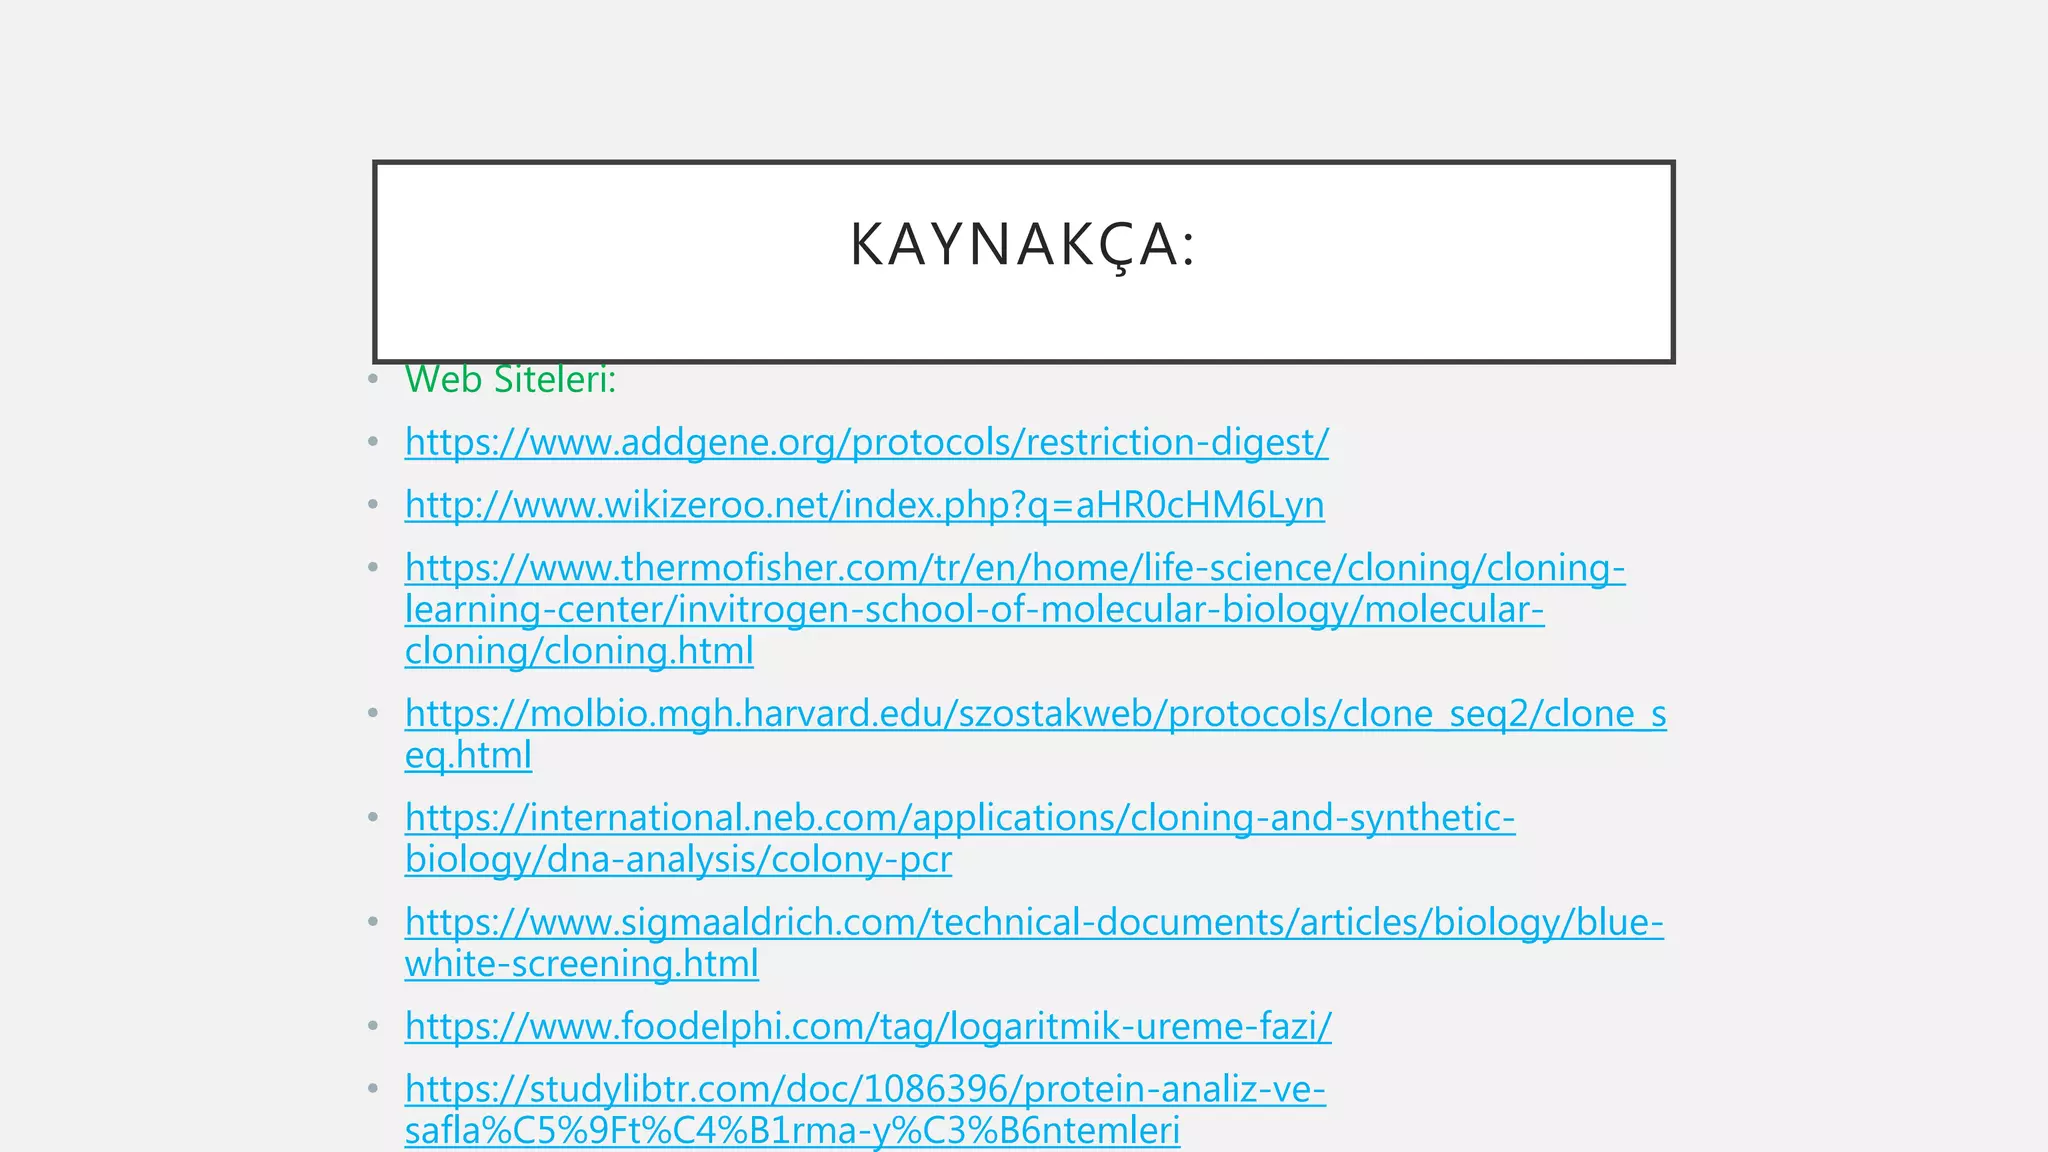Click the bullet beside the foodelphi link
The width and height of the screenshot is (2048, 1152).
click(373, 1026)
